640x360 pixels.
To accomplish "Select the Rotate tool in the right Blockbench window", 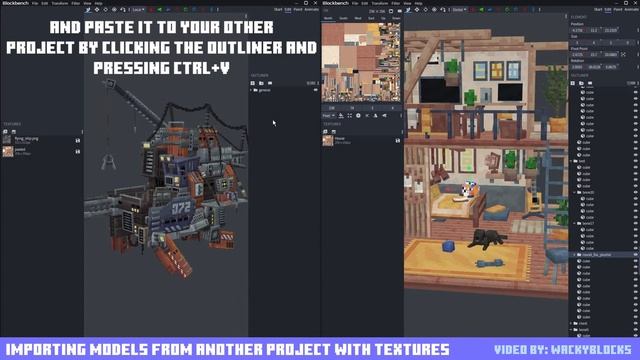I will point(425,9).
